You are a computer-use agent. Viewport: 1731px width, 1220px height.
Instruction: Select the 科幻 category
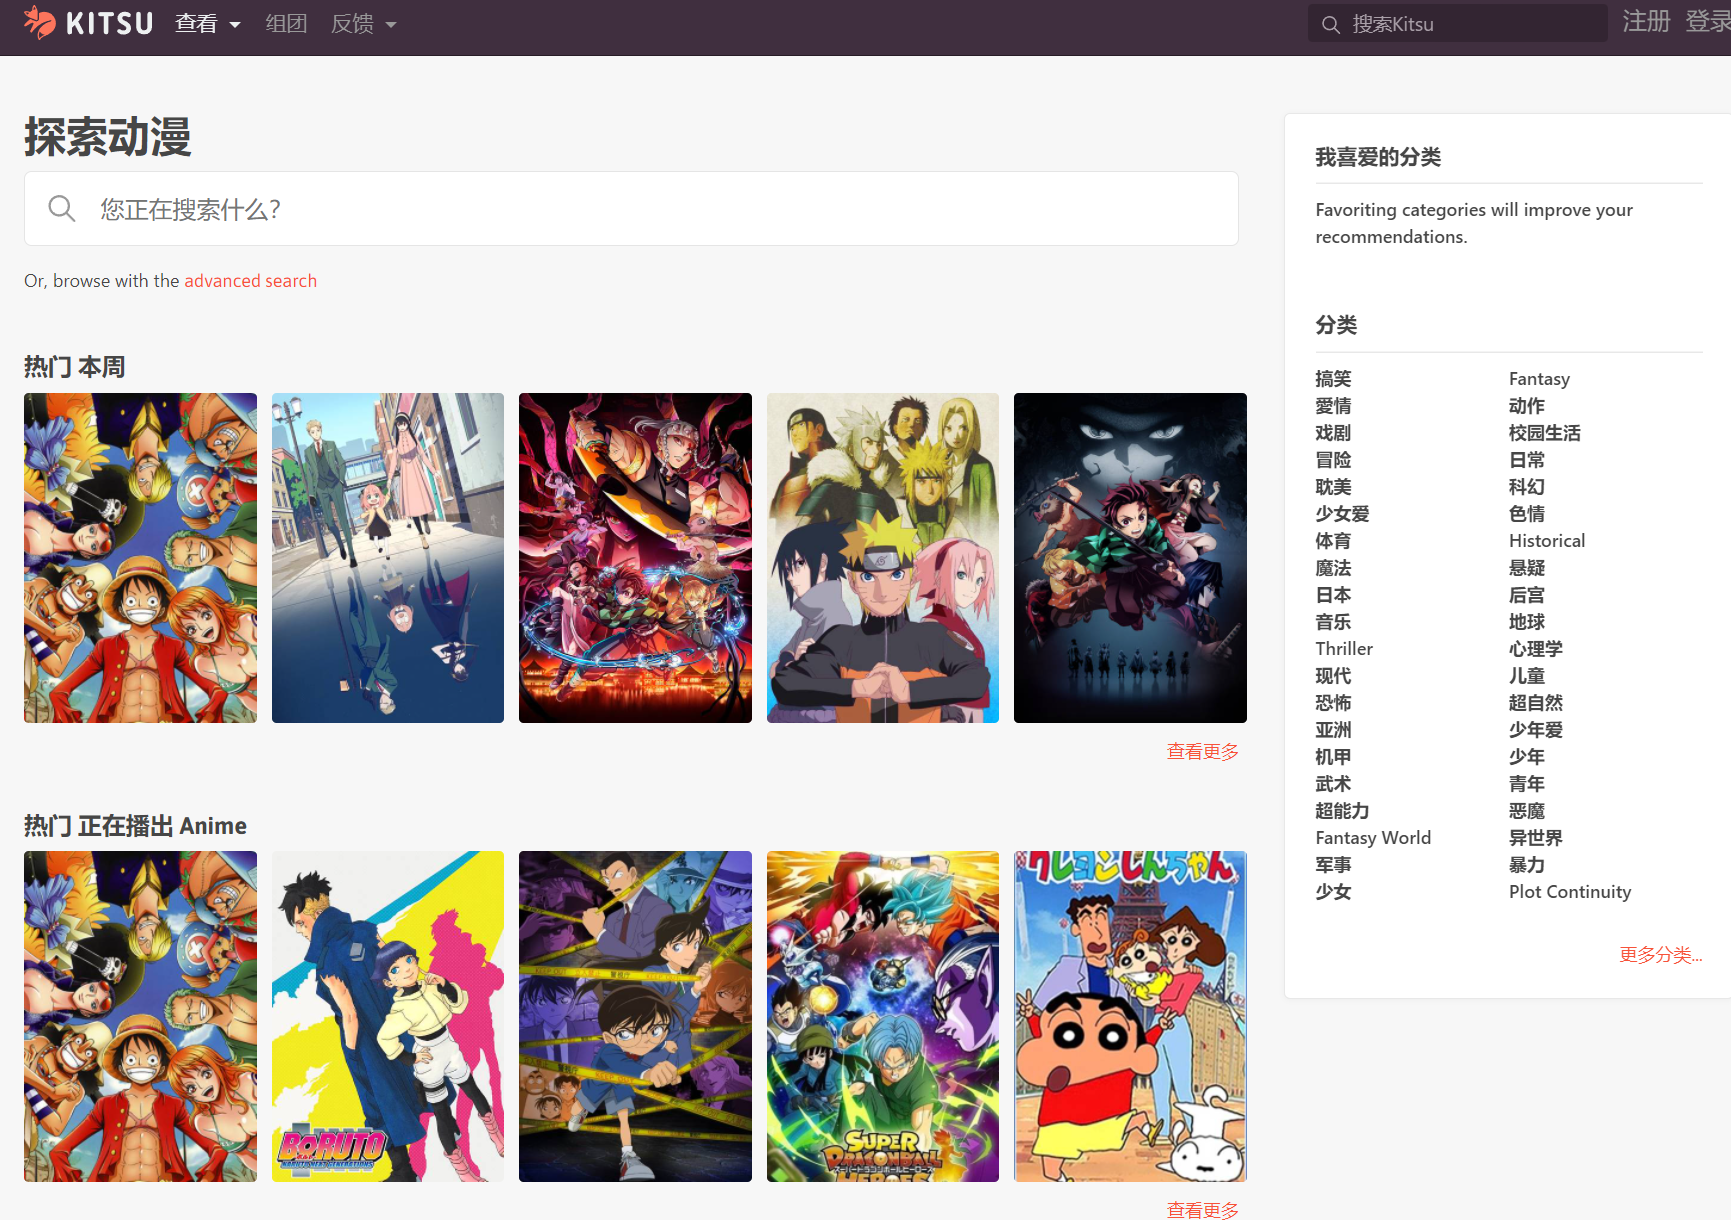point(1527,487)
